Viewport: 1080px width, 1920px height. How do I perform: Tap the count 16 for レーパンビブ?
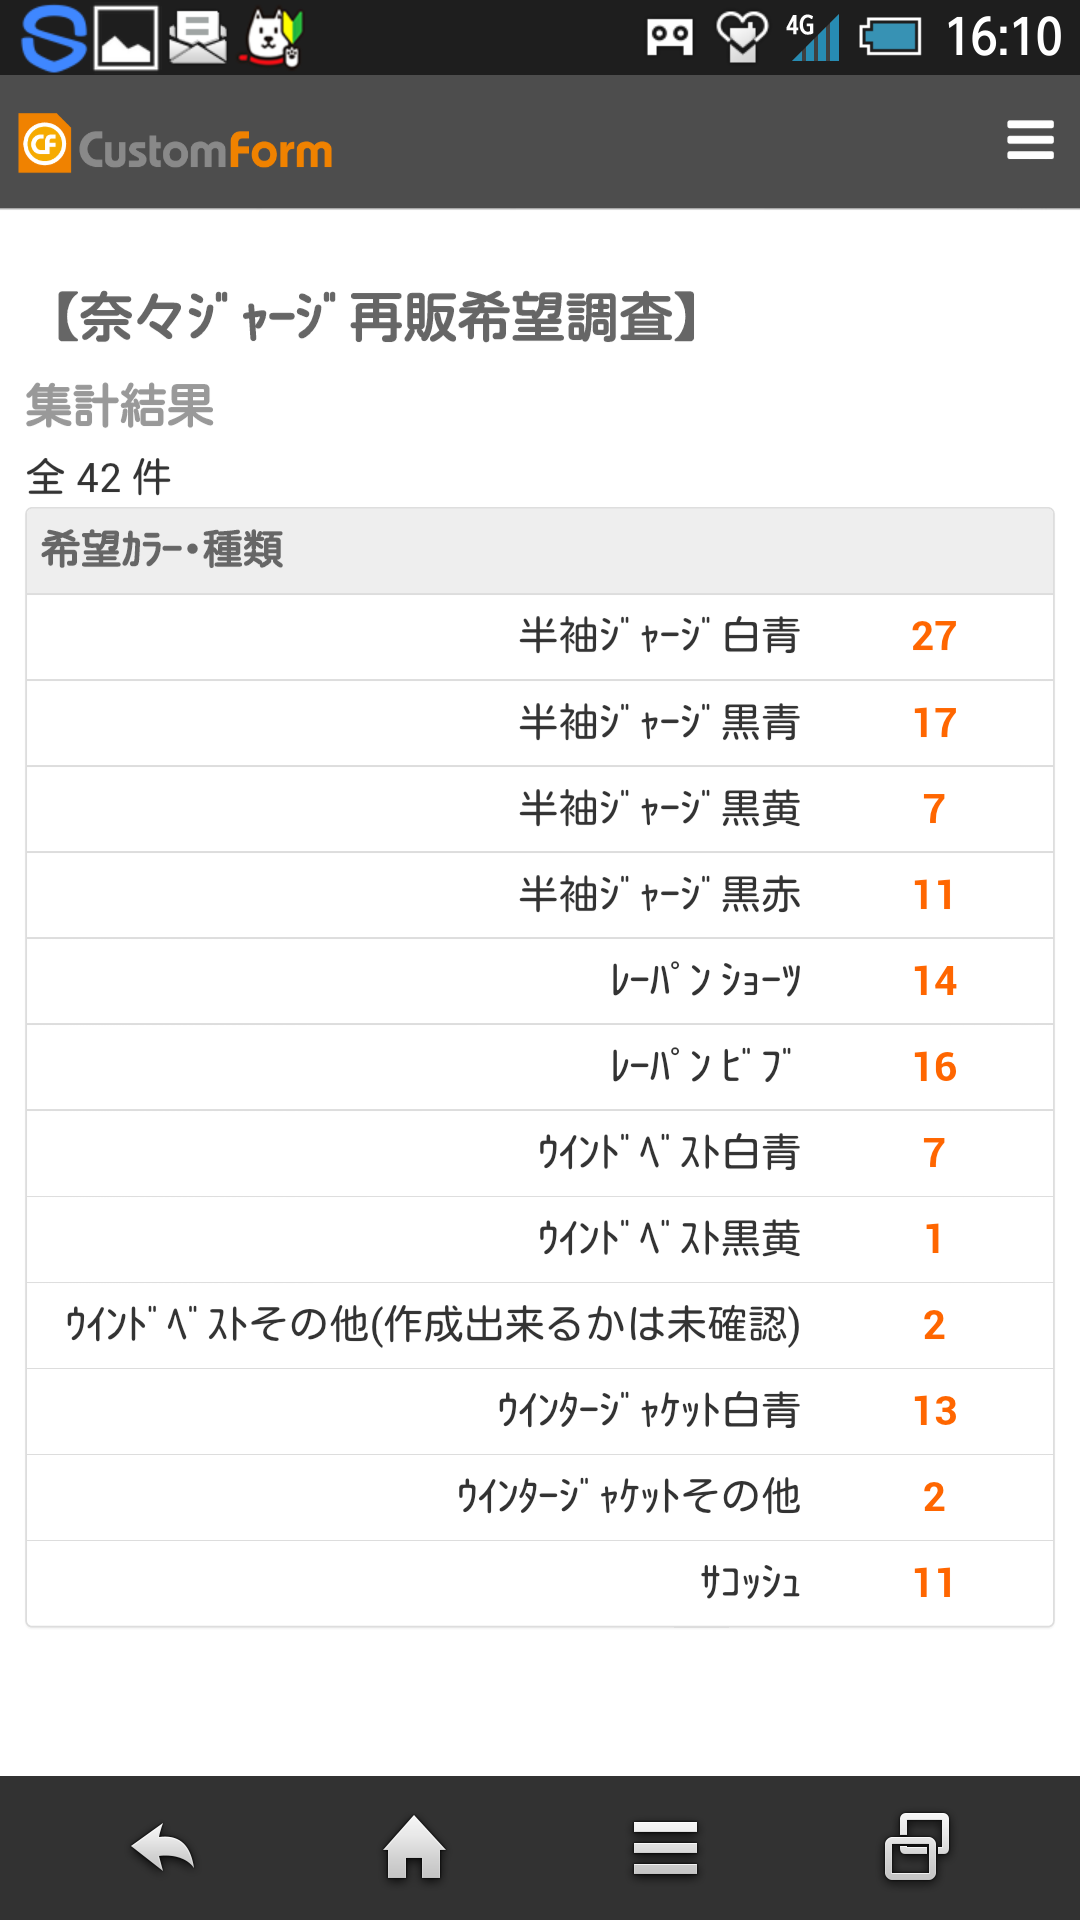point(935,1067)
